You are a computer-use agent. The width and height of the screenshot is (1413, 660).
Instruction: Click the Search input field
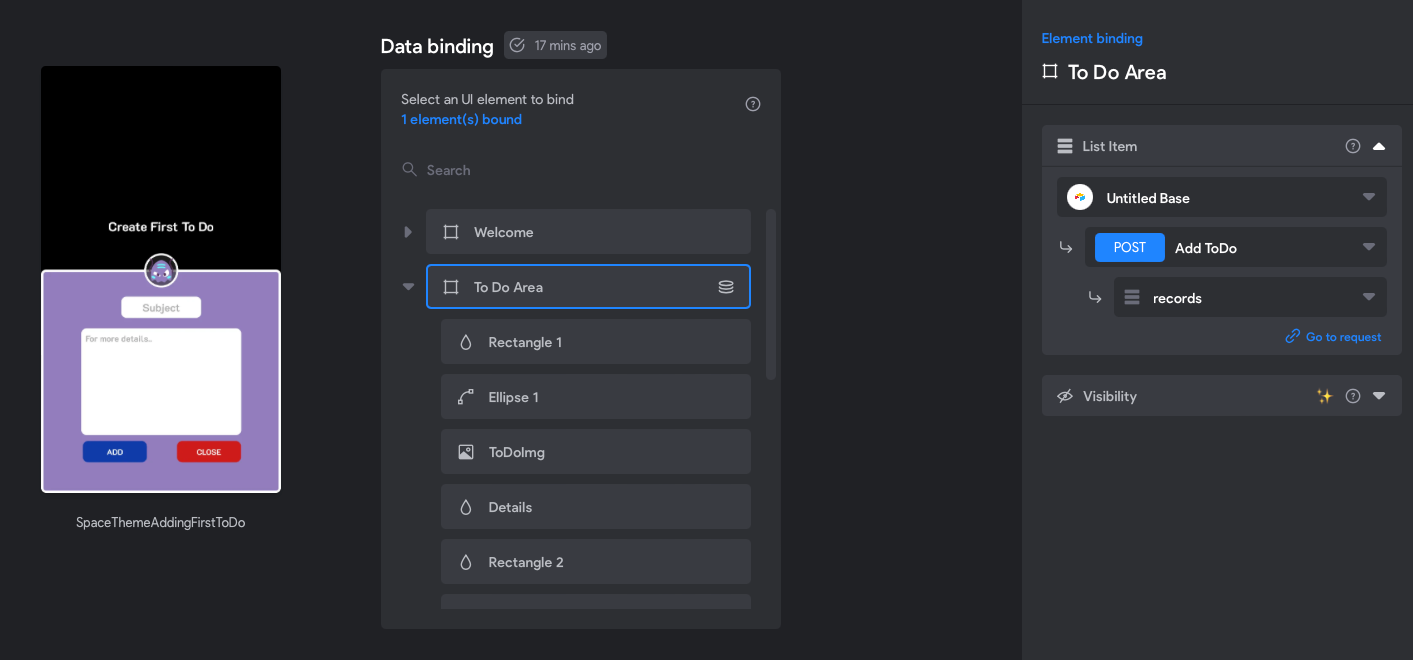[580, 170]
